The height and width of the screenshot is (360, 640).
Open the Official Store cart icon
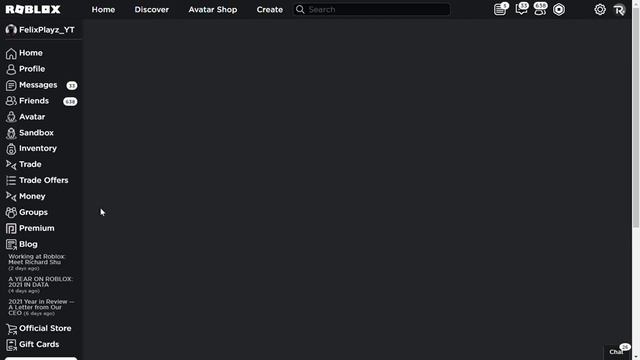click(x=11, y=329)
